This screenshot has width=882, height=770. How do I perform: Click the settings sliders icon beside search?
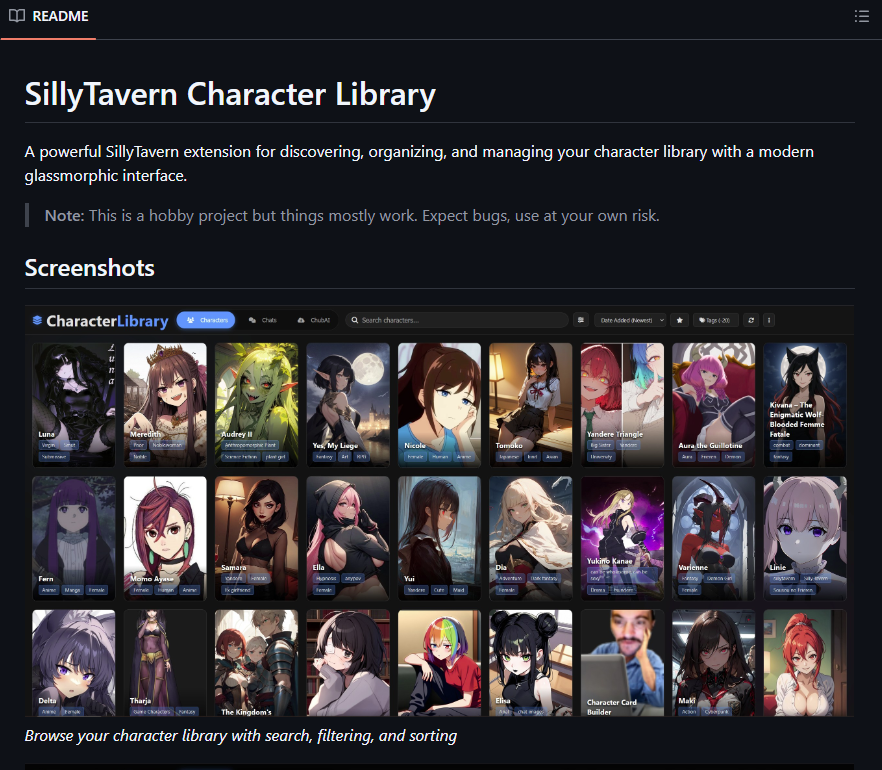pyautogui.click(x=581, y=320)
